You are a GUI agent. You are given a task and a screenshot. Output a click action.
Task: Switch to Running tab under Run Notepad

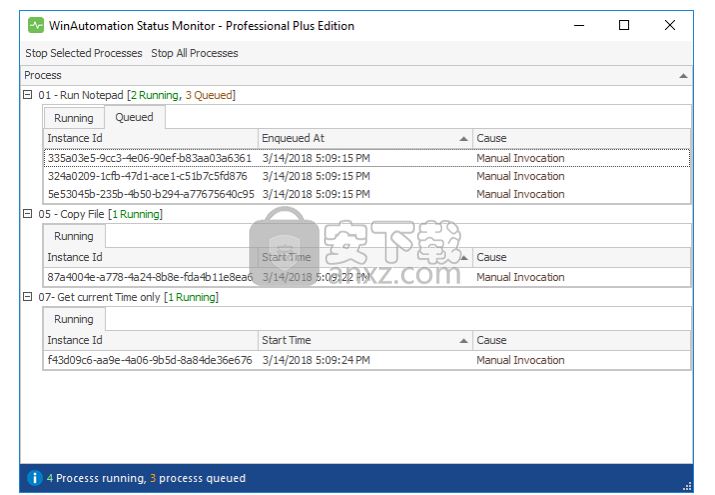pos(74,118)
